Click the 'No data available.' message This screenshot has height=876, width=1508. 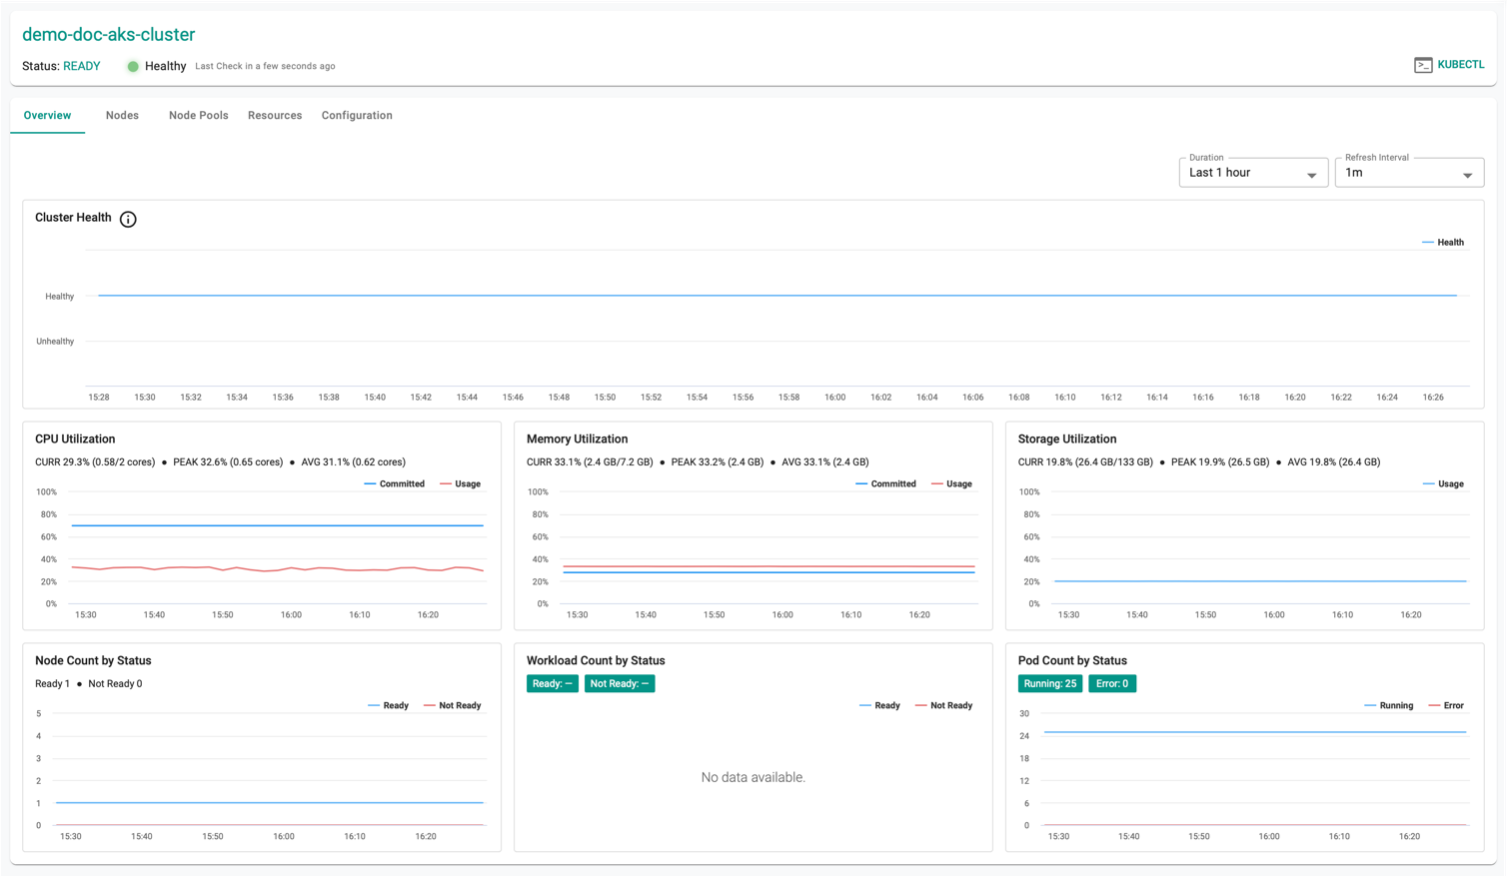(x=753, y=778)
